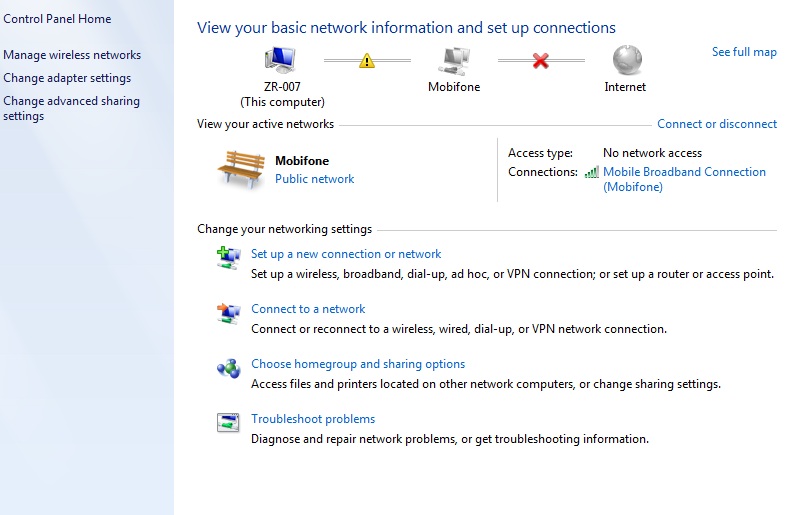Go to Change adapter settings

coord(67,78)
